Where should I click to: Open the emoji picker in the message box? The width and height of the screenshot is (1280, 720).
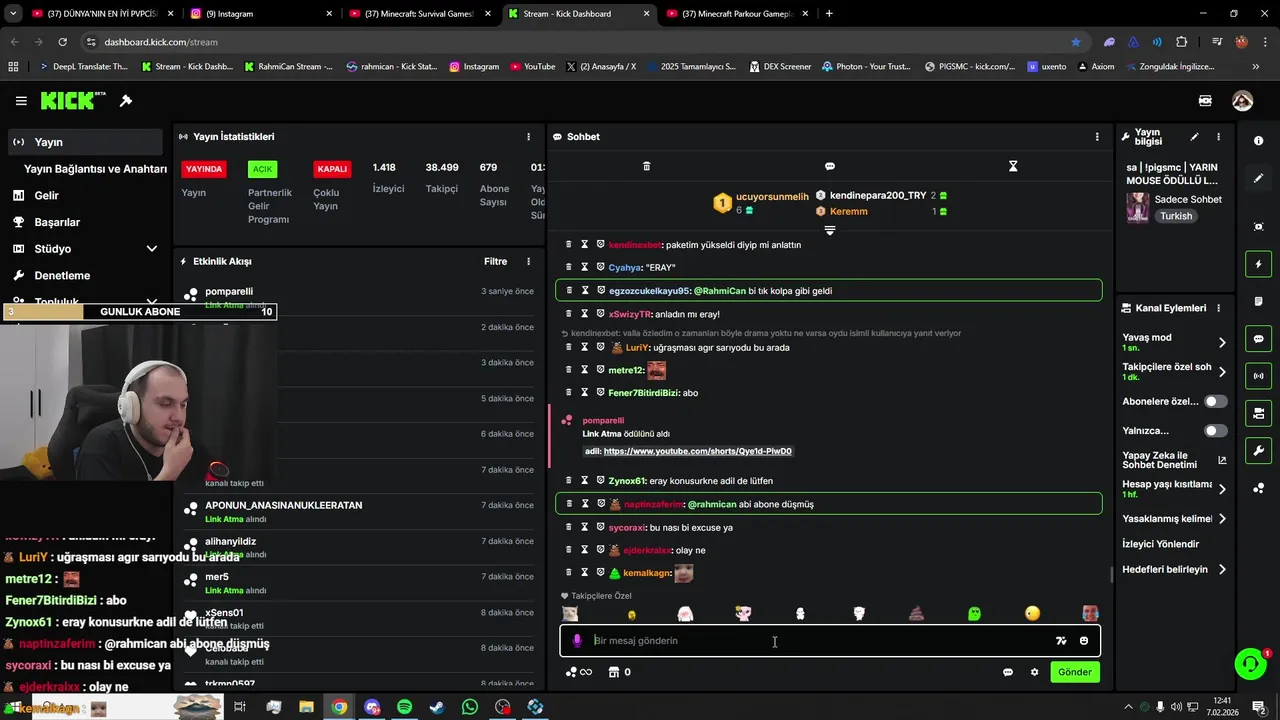(x=1084, y=641)
